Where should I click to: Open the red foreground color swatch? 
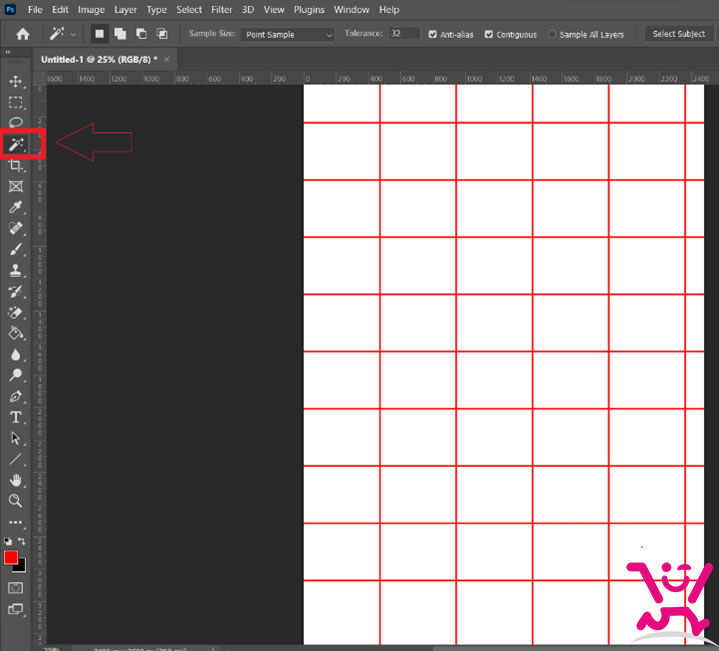10,557
